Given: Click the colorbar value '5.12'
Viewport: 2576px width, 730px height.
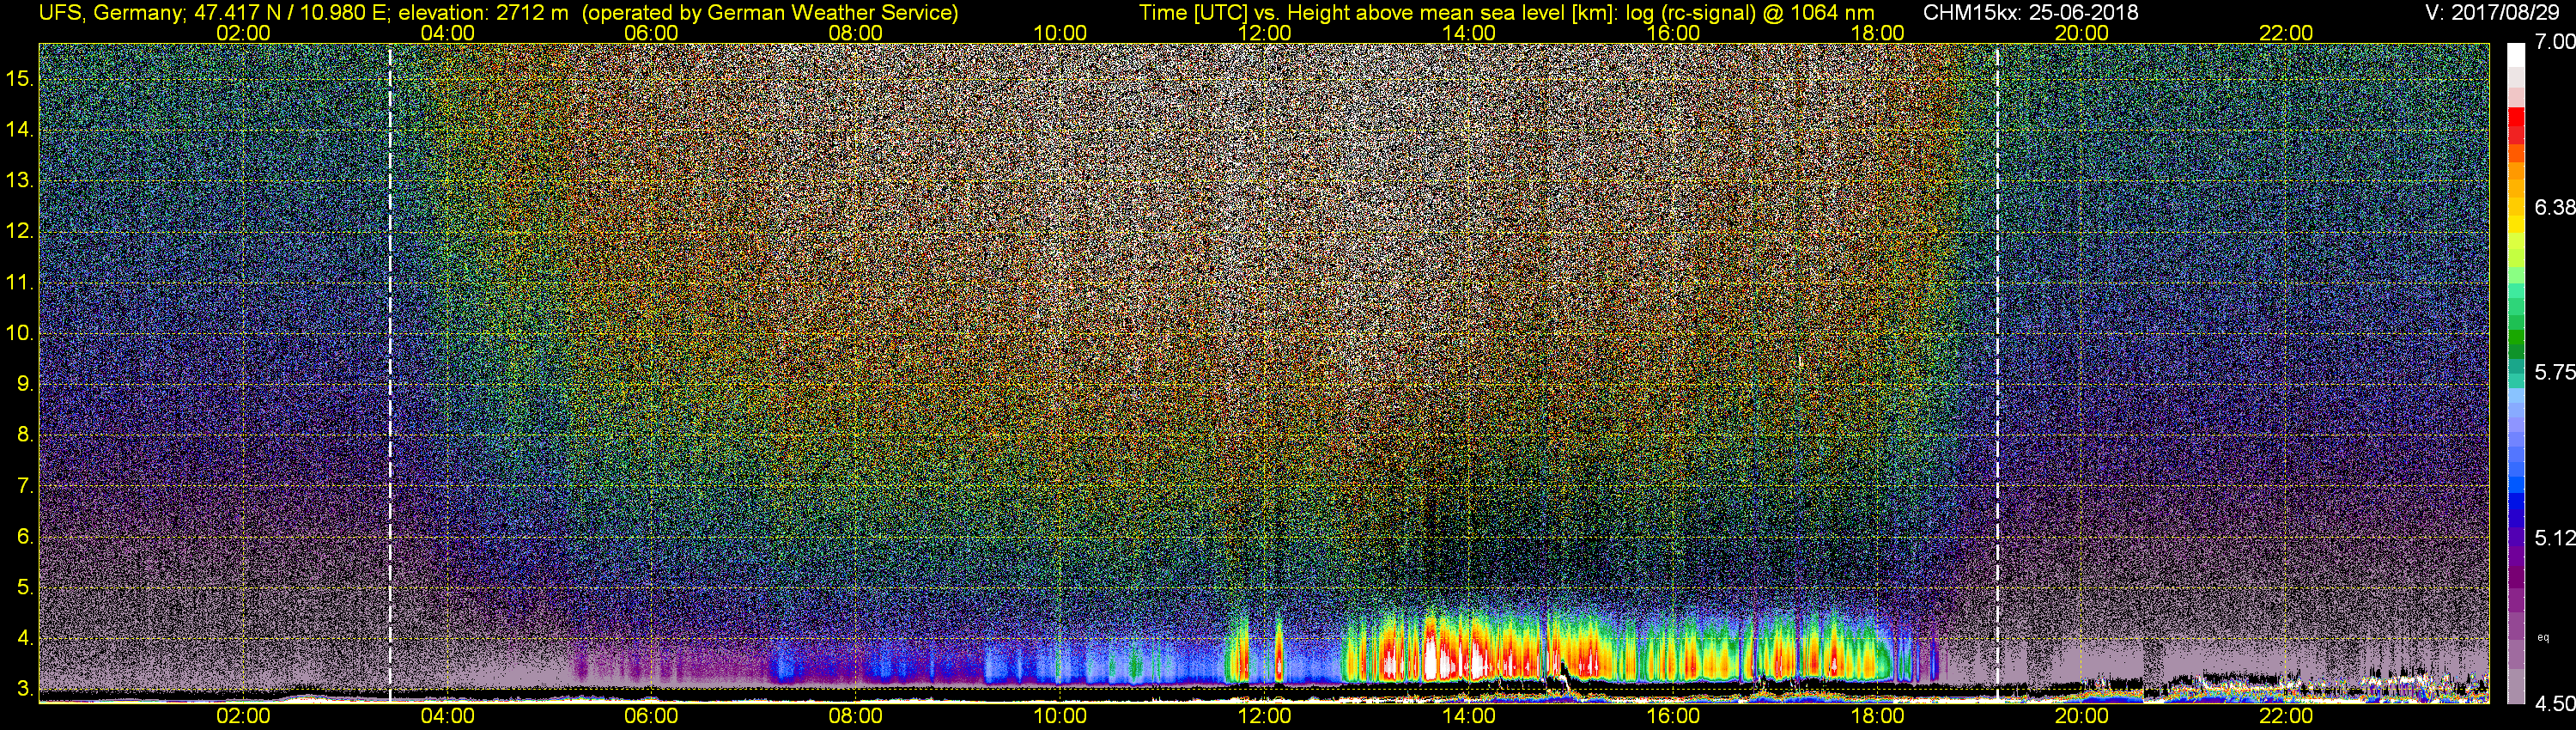Looking at the screenshot, I should point(2555,538).
